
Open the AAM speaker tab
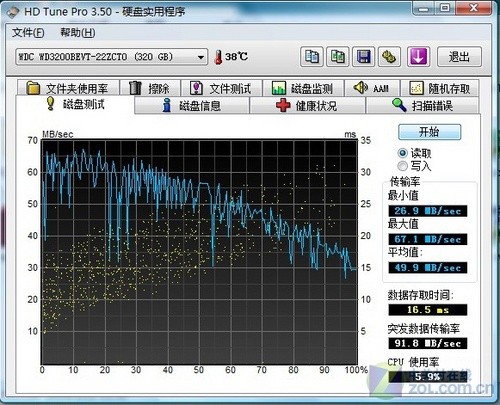[372, 88]
